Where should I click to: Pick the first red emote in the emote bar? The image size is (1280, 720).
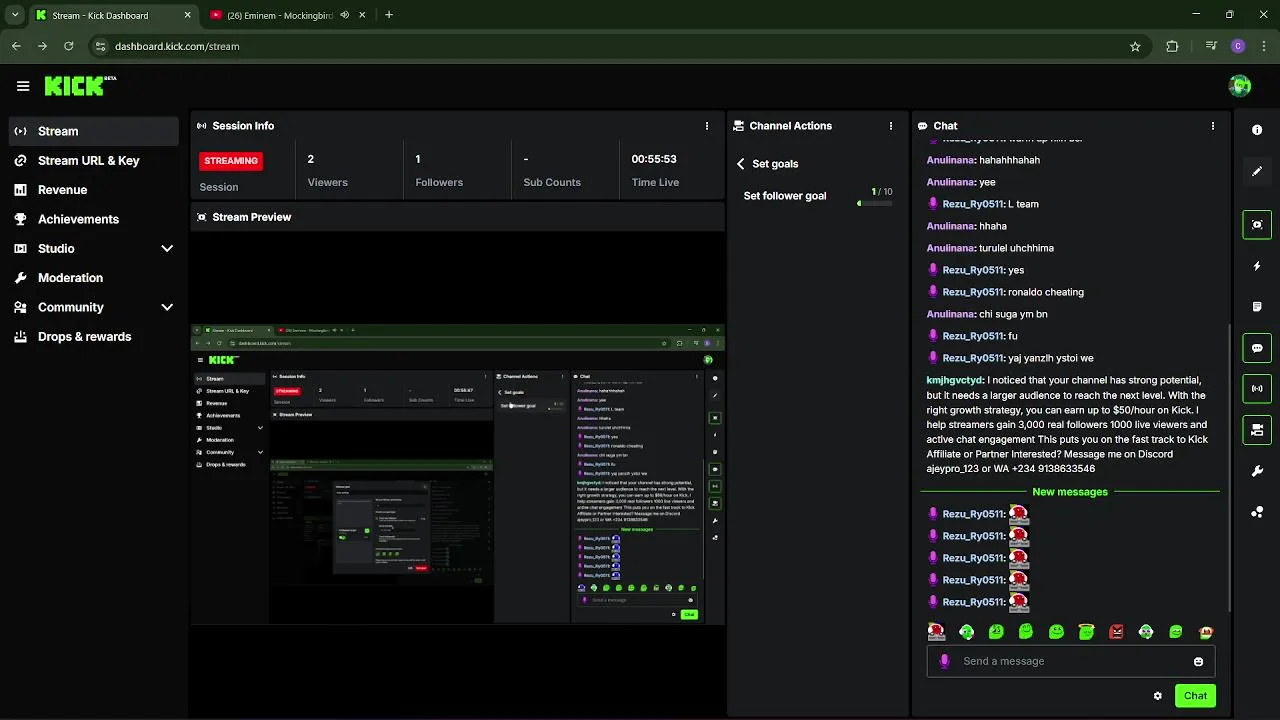tap(936, 631)
